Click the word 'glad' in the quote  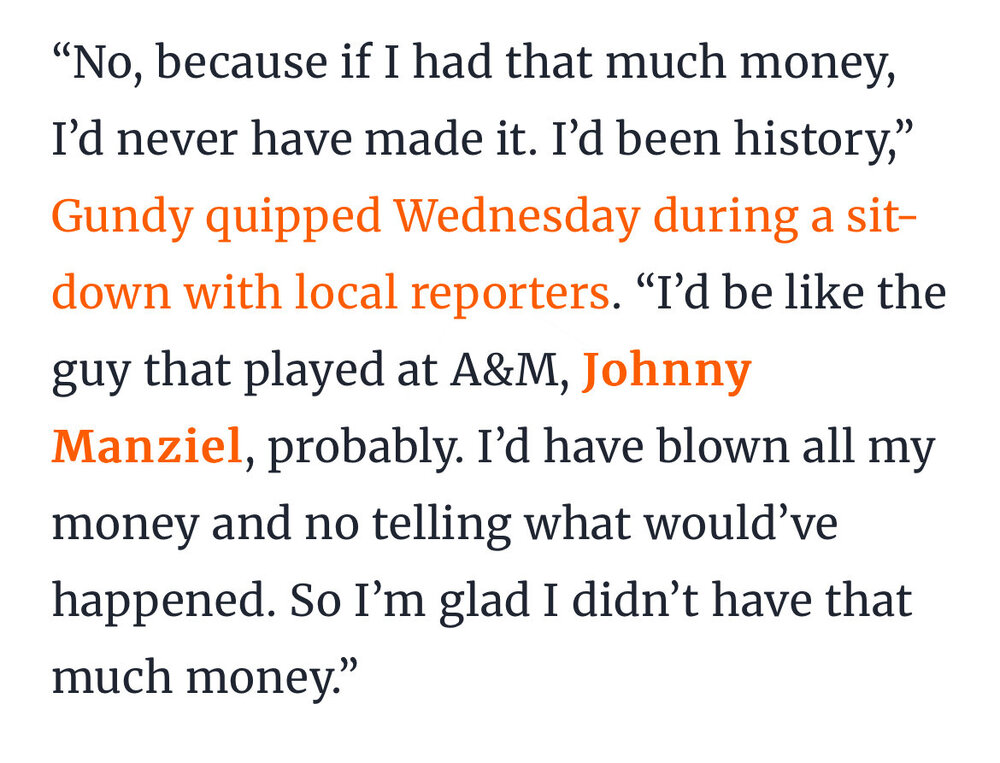(x=485, y=602)
